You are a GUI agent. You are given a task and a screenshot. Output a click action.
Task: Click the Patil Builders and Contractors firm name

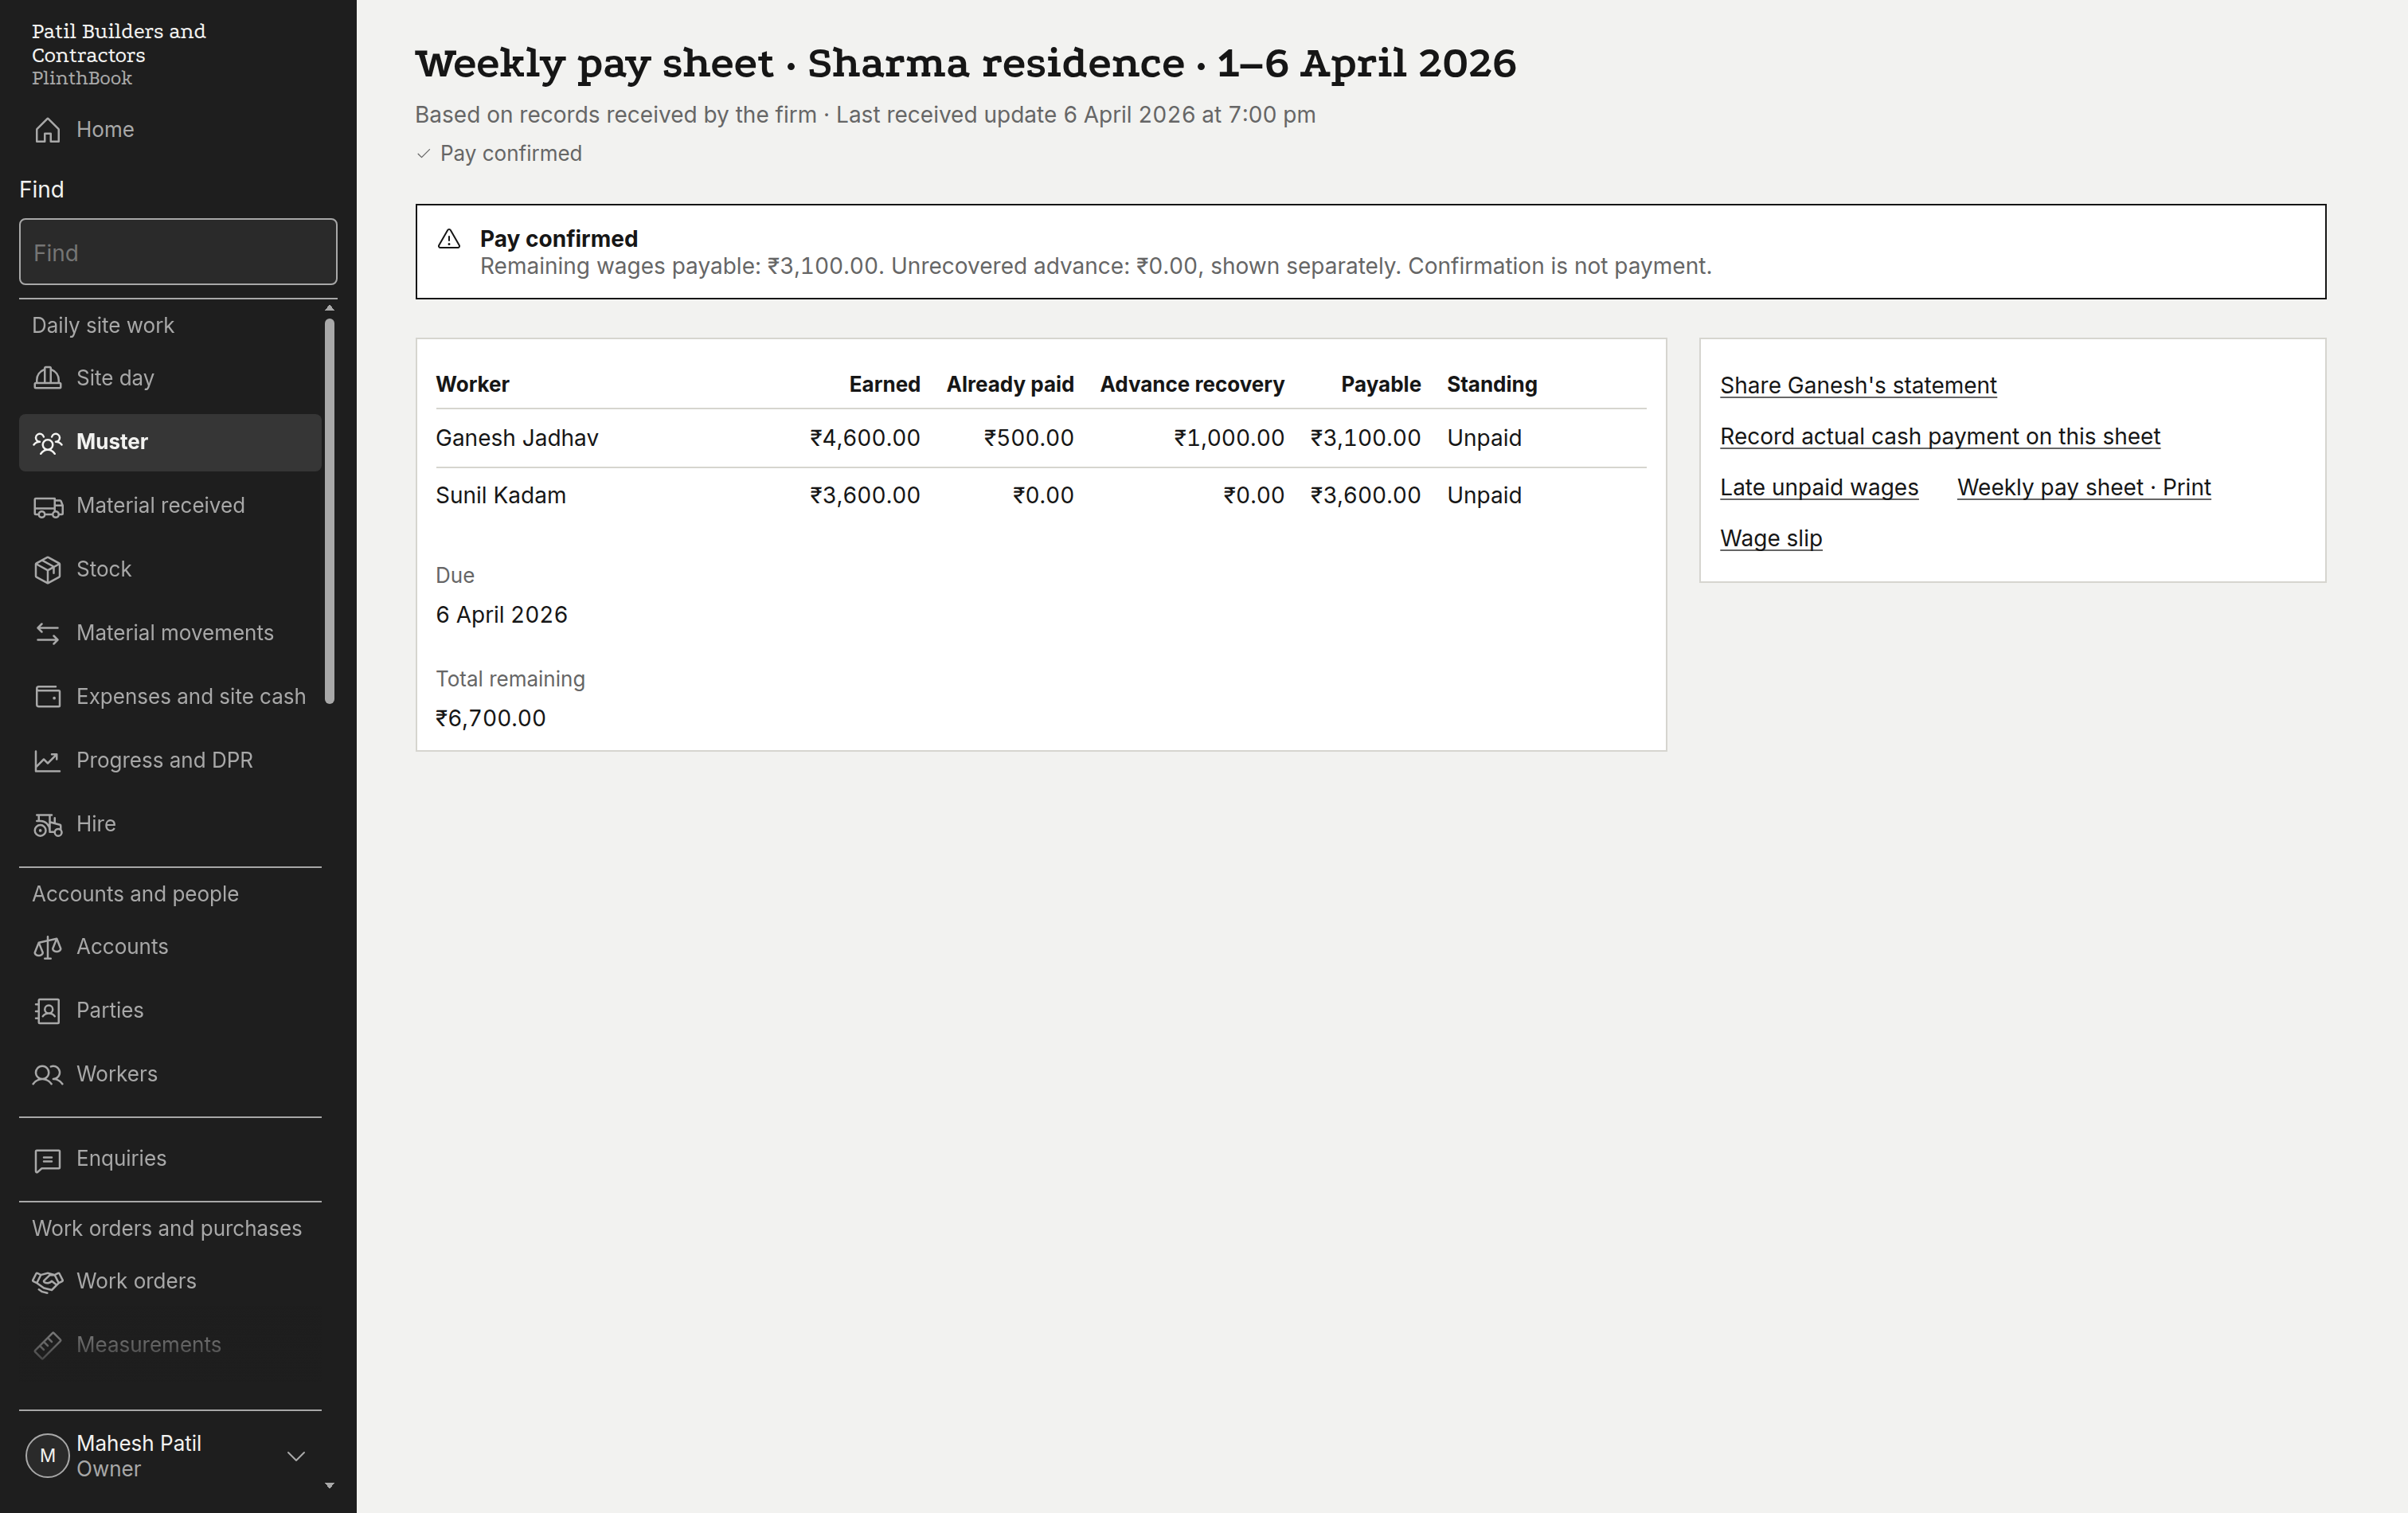coord(119,43)
